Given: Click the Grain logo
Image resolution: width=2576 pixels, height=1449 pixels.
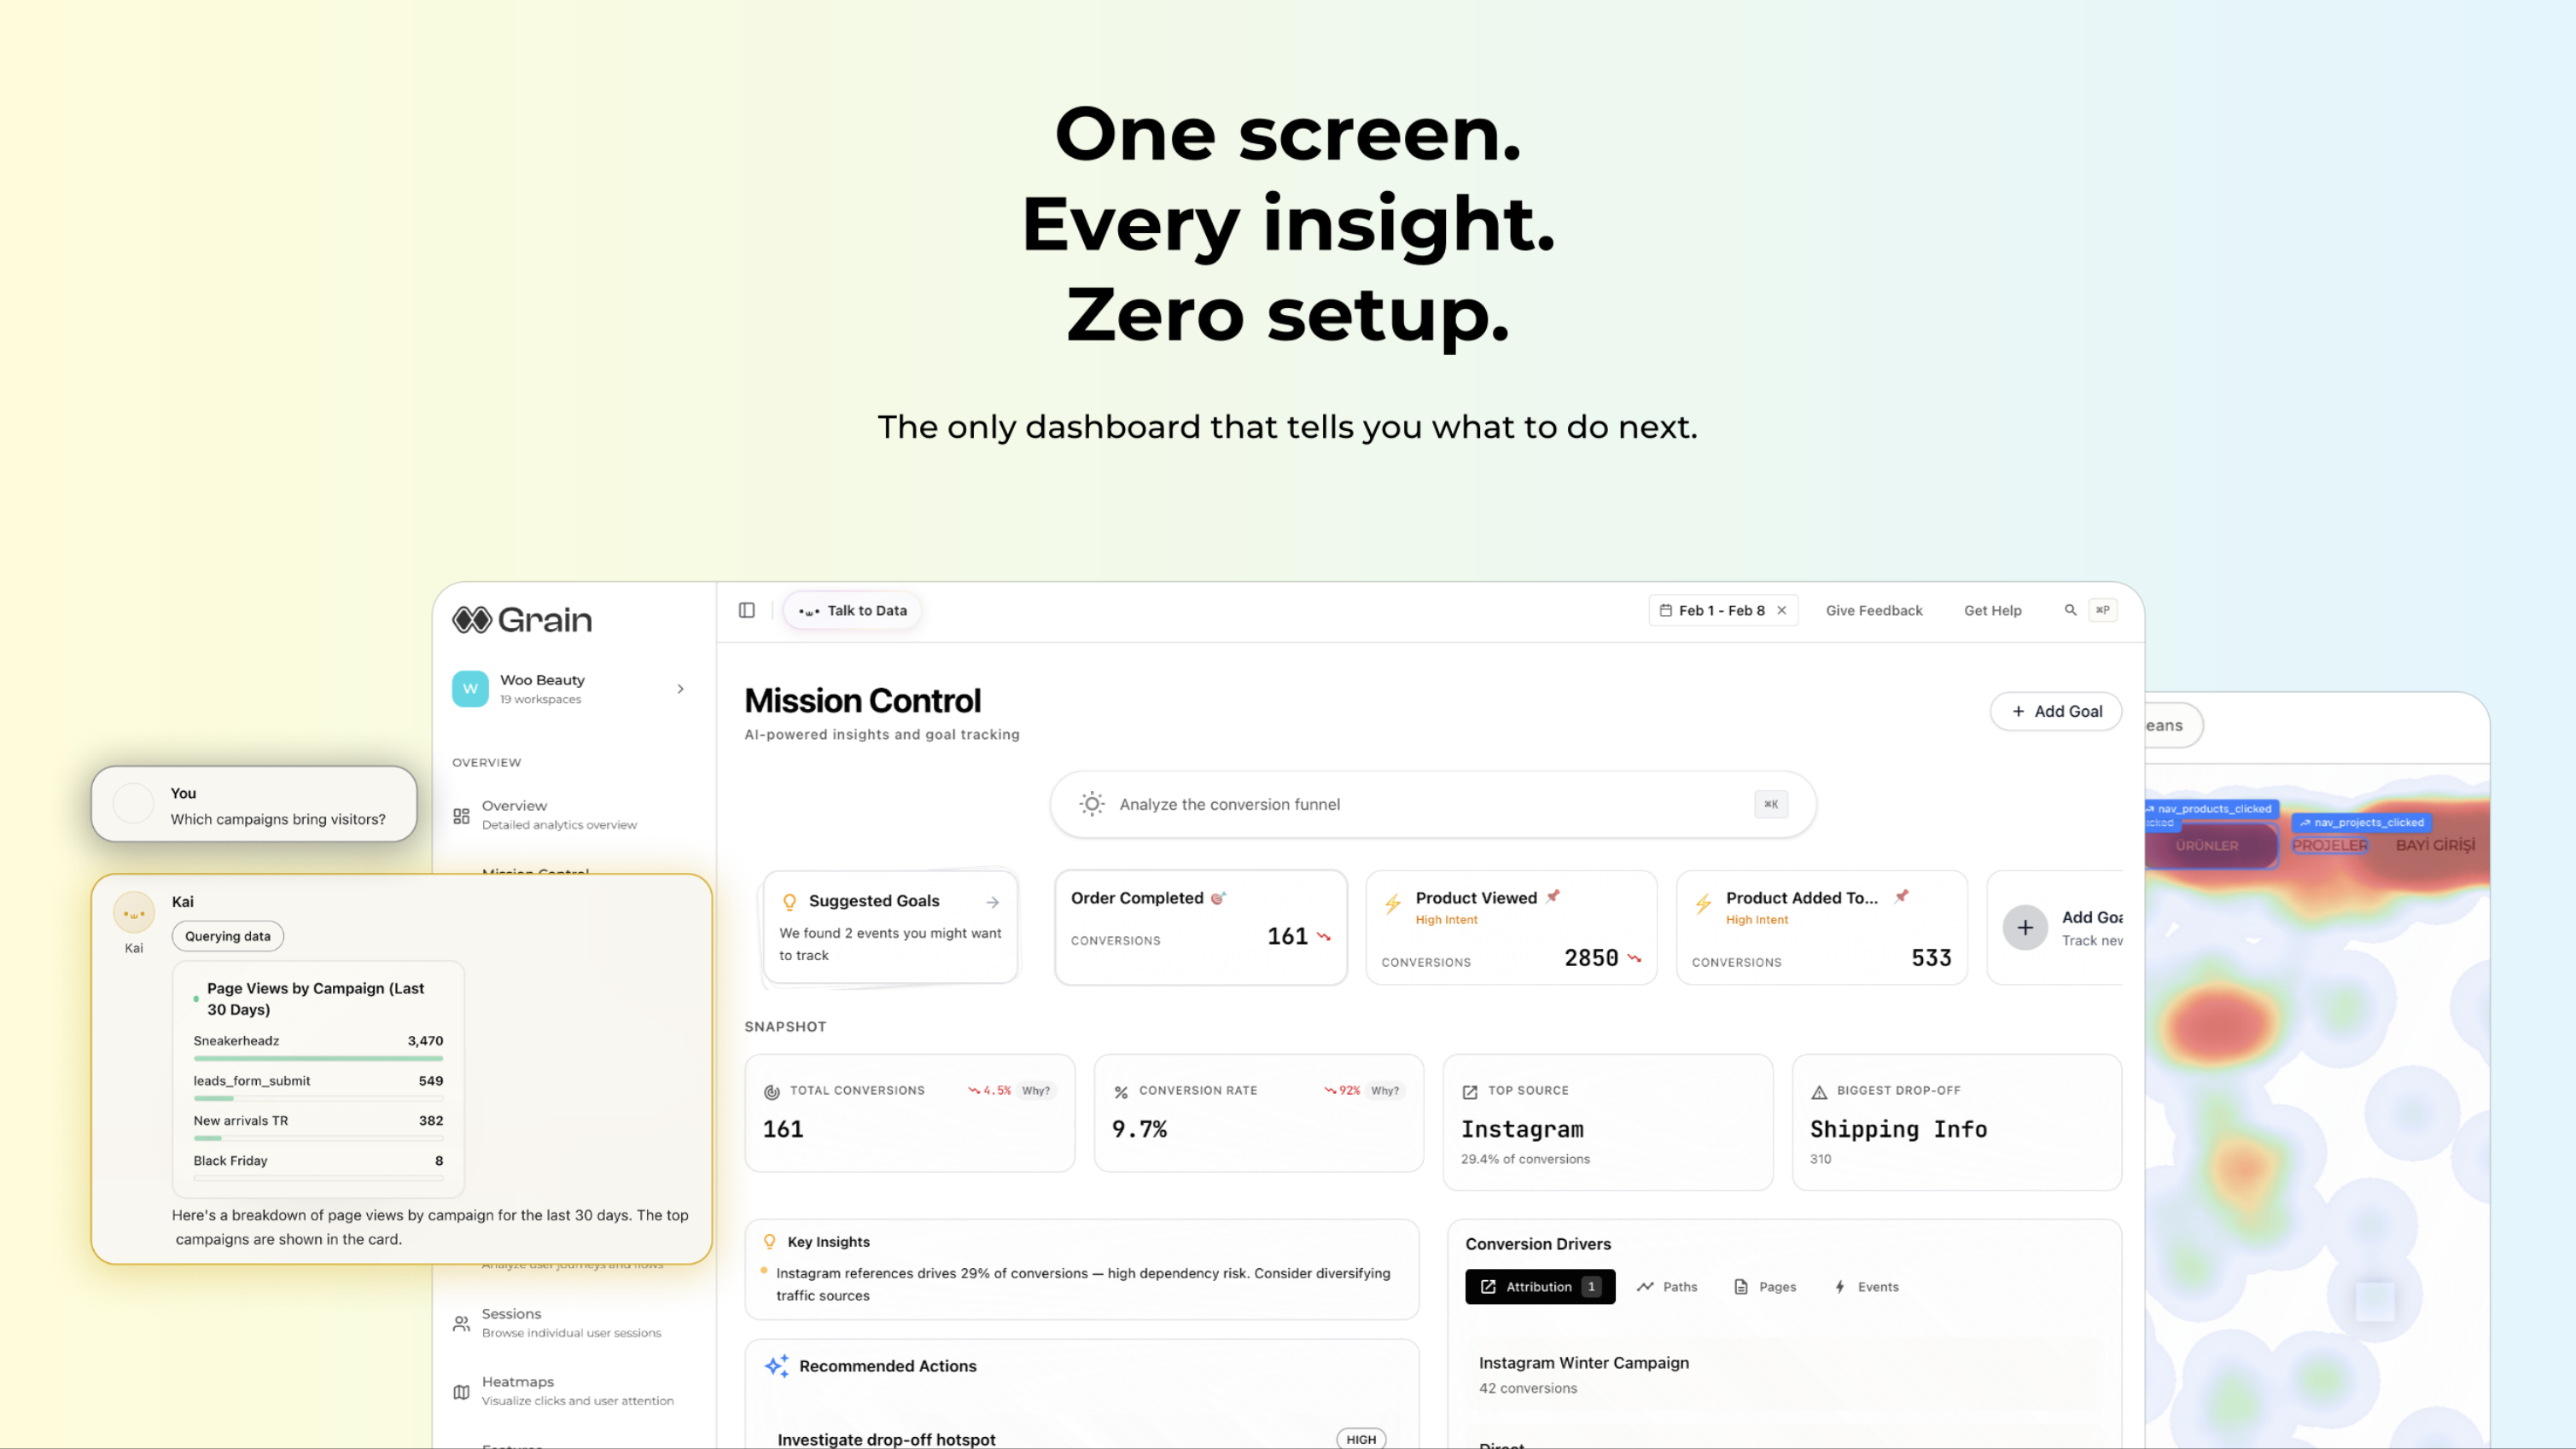Looking at the screenshot, I should (x=522, y=620).
